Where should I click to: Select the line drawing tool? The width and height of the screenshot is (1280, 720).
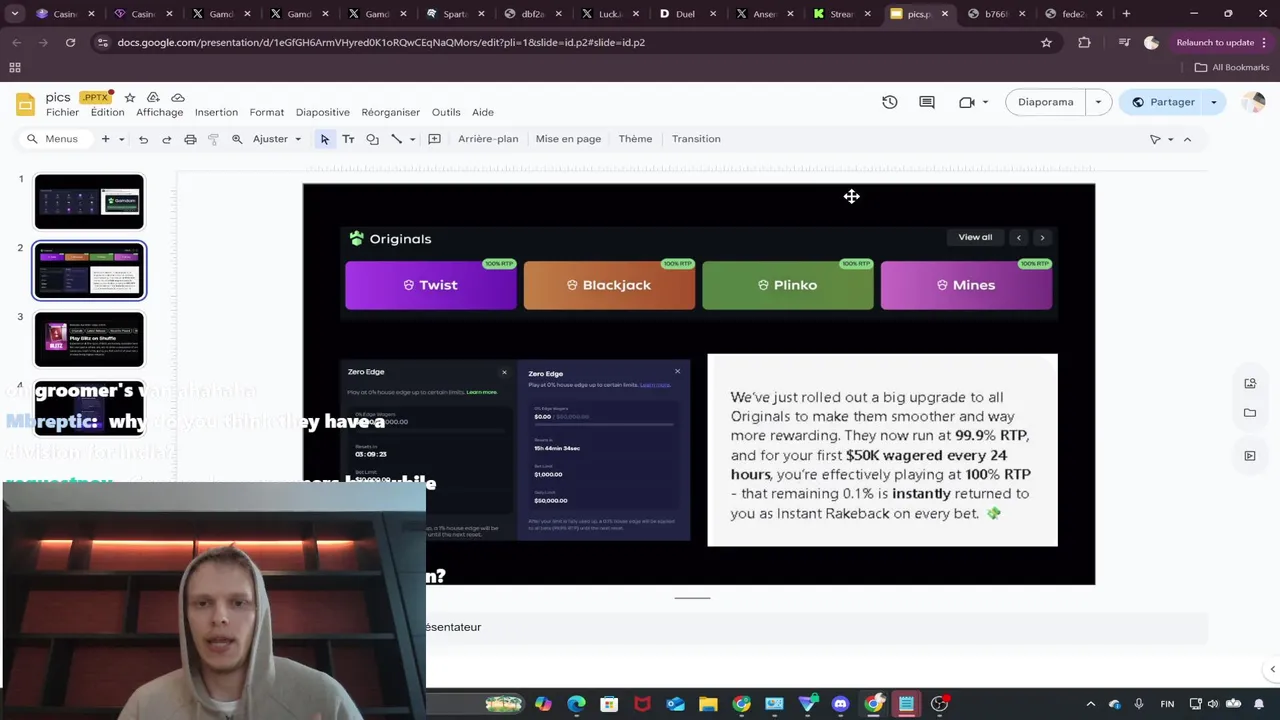tap(396, 139)
